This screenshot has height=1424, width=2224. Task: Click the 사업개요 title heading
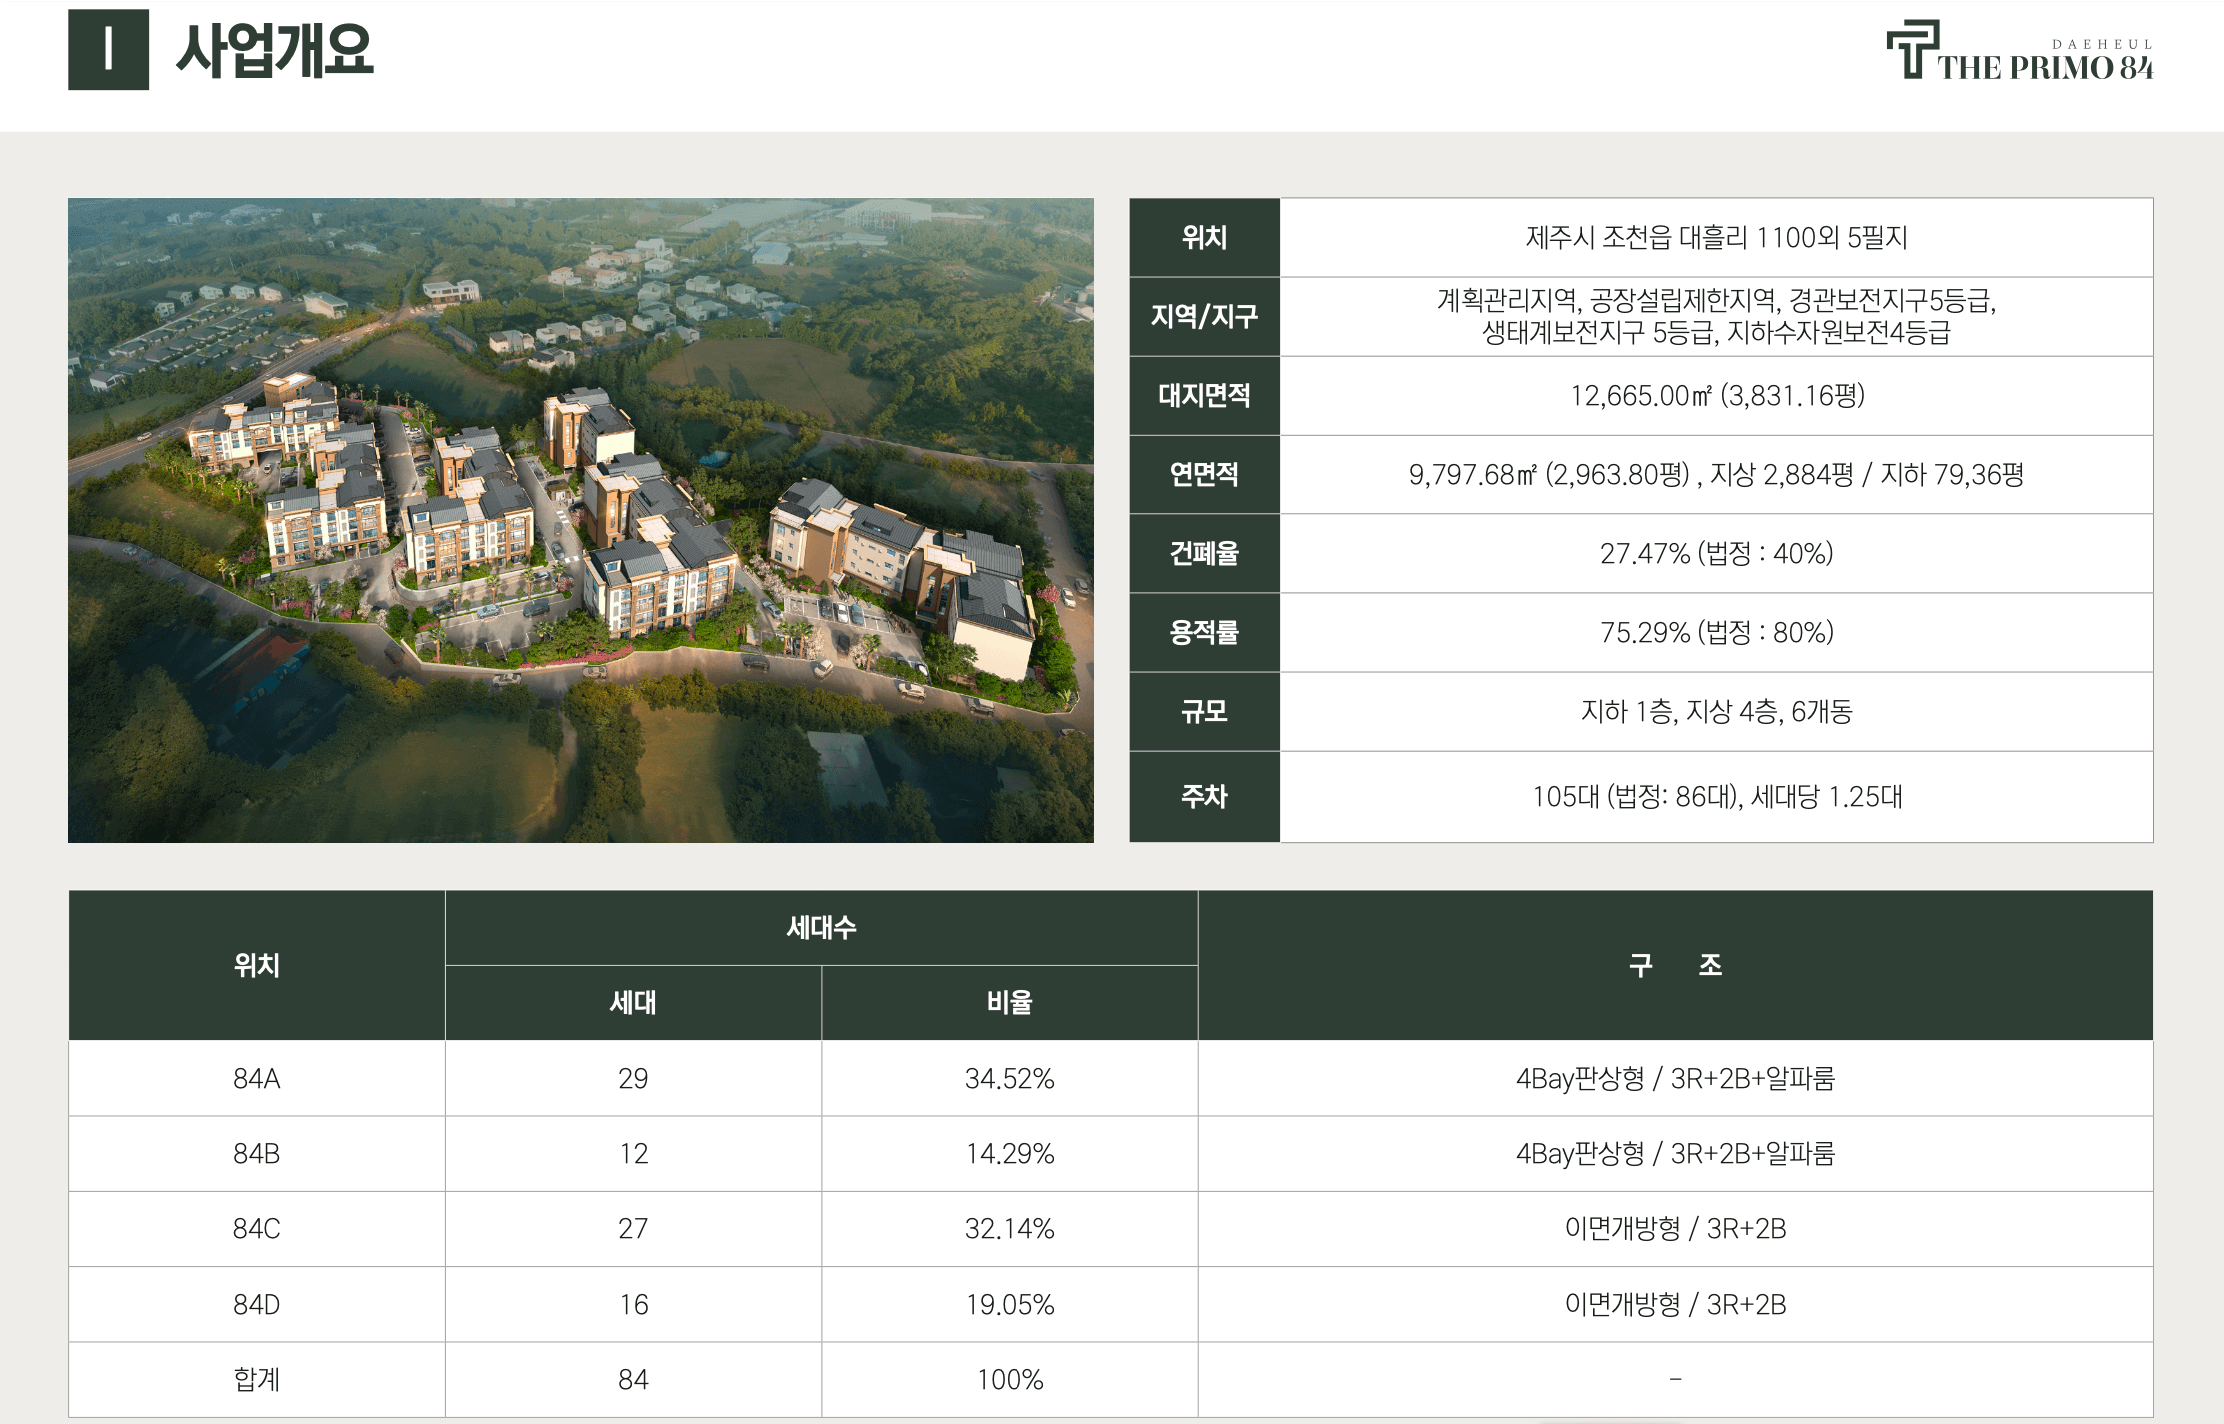click(x=274, y=50)
